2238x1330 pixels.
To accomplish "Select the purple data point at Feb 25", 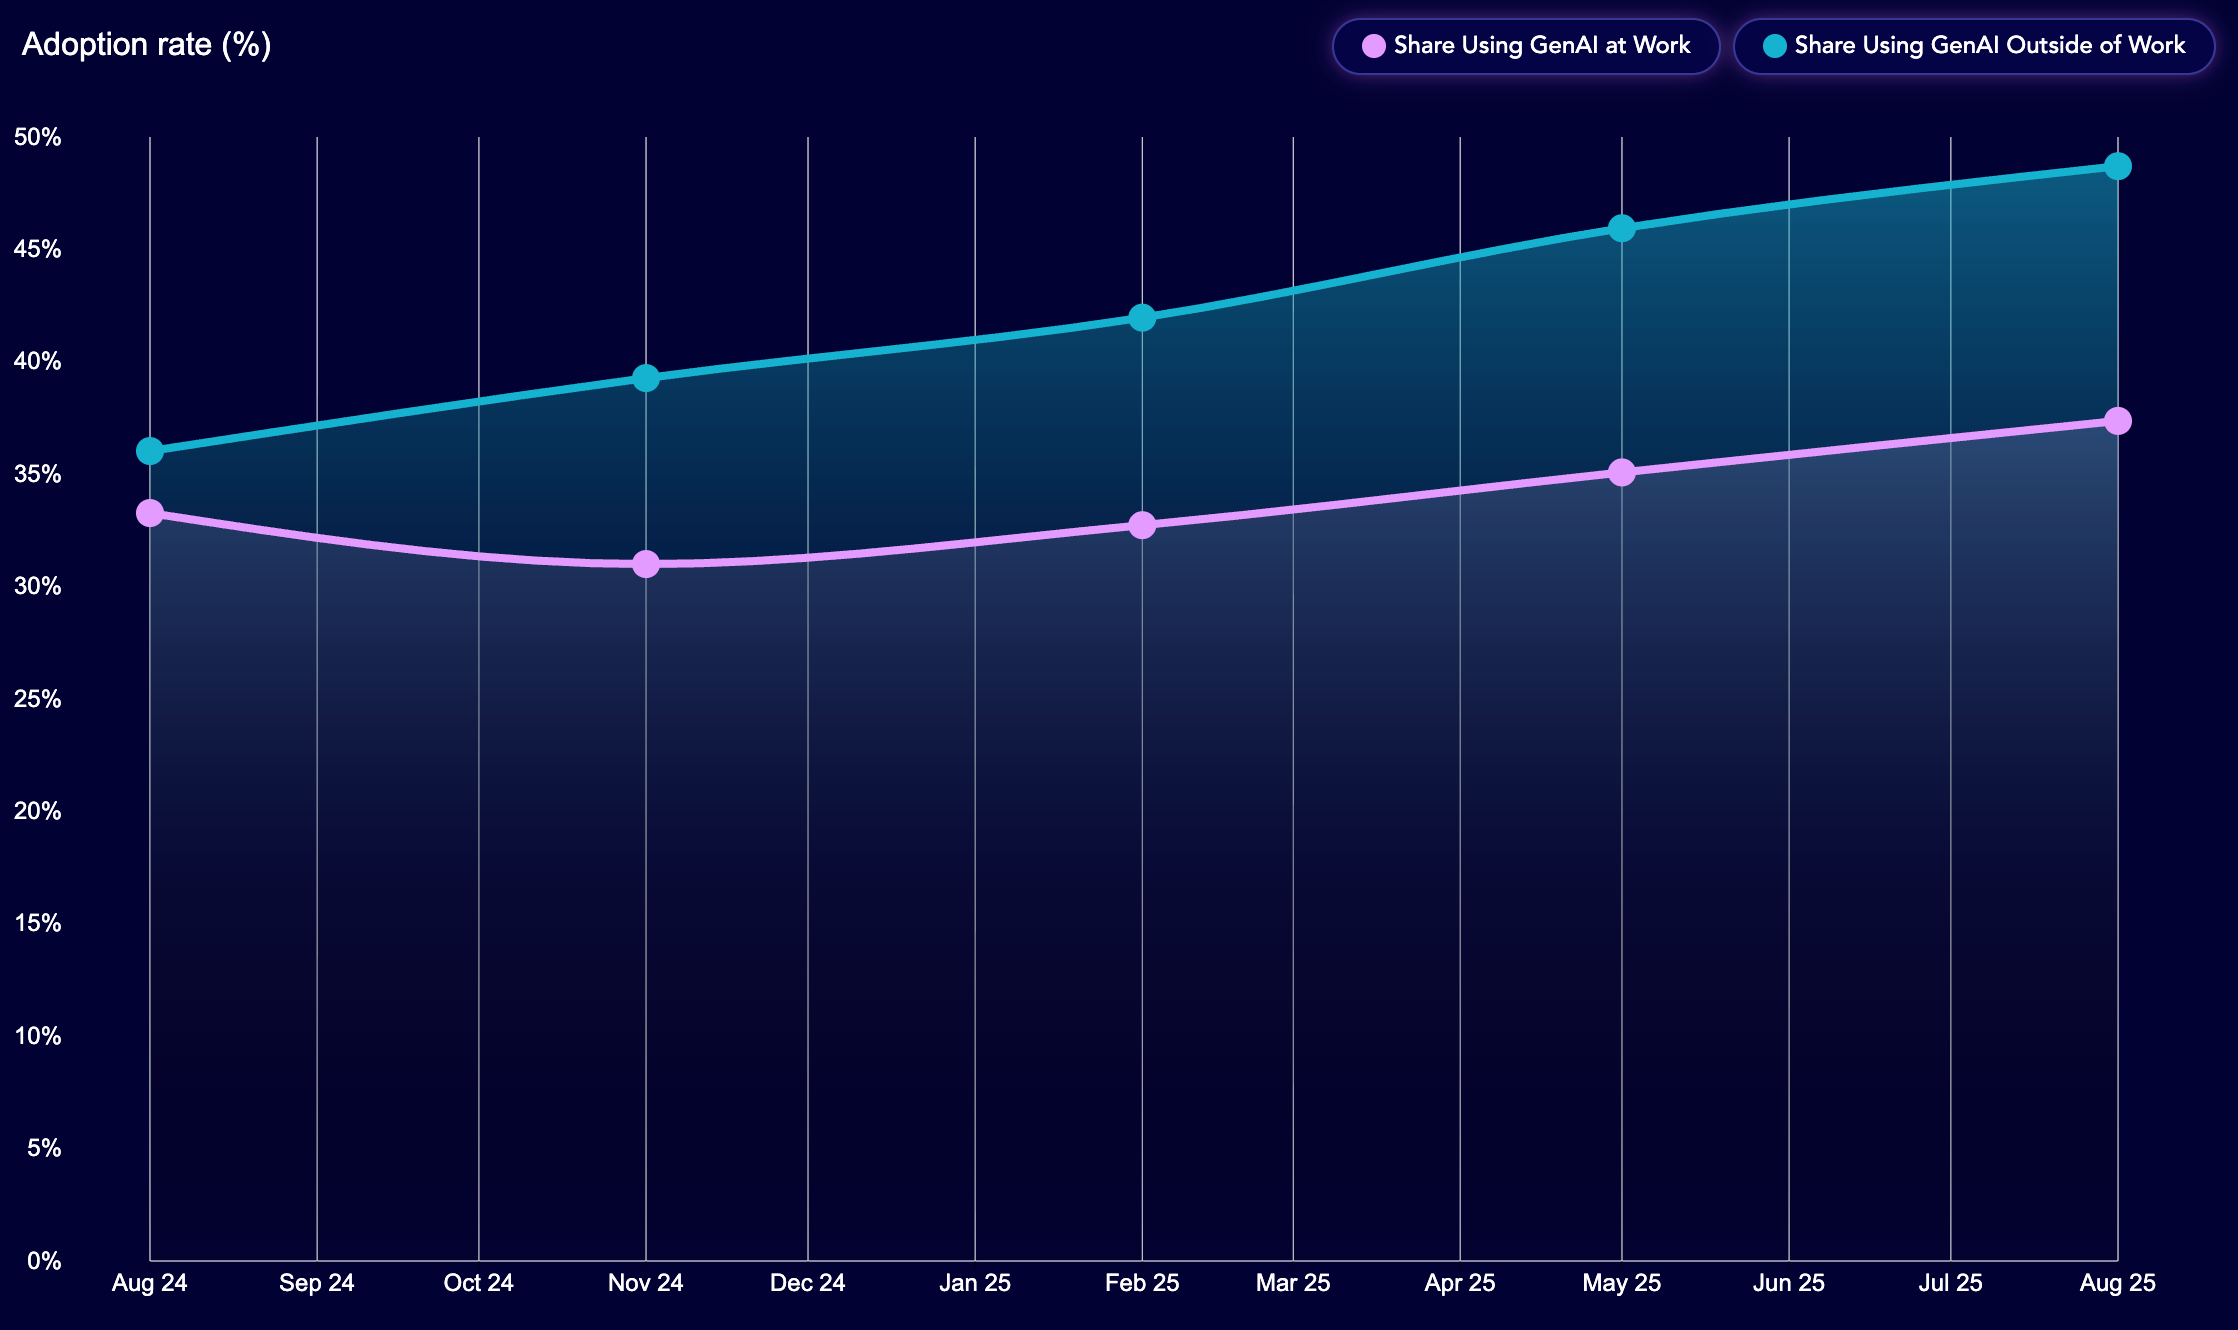I will [1142, 525].
